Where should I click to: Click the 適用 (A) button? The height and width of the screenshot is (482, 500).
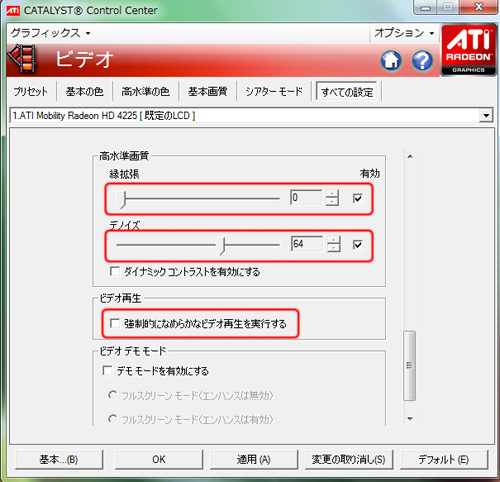tap(254, 460)
